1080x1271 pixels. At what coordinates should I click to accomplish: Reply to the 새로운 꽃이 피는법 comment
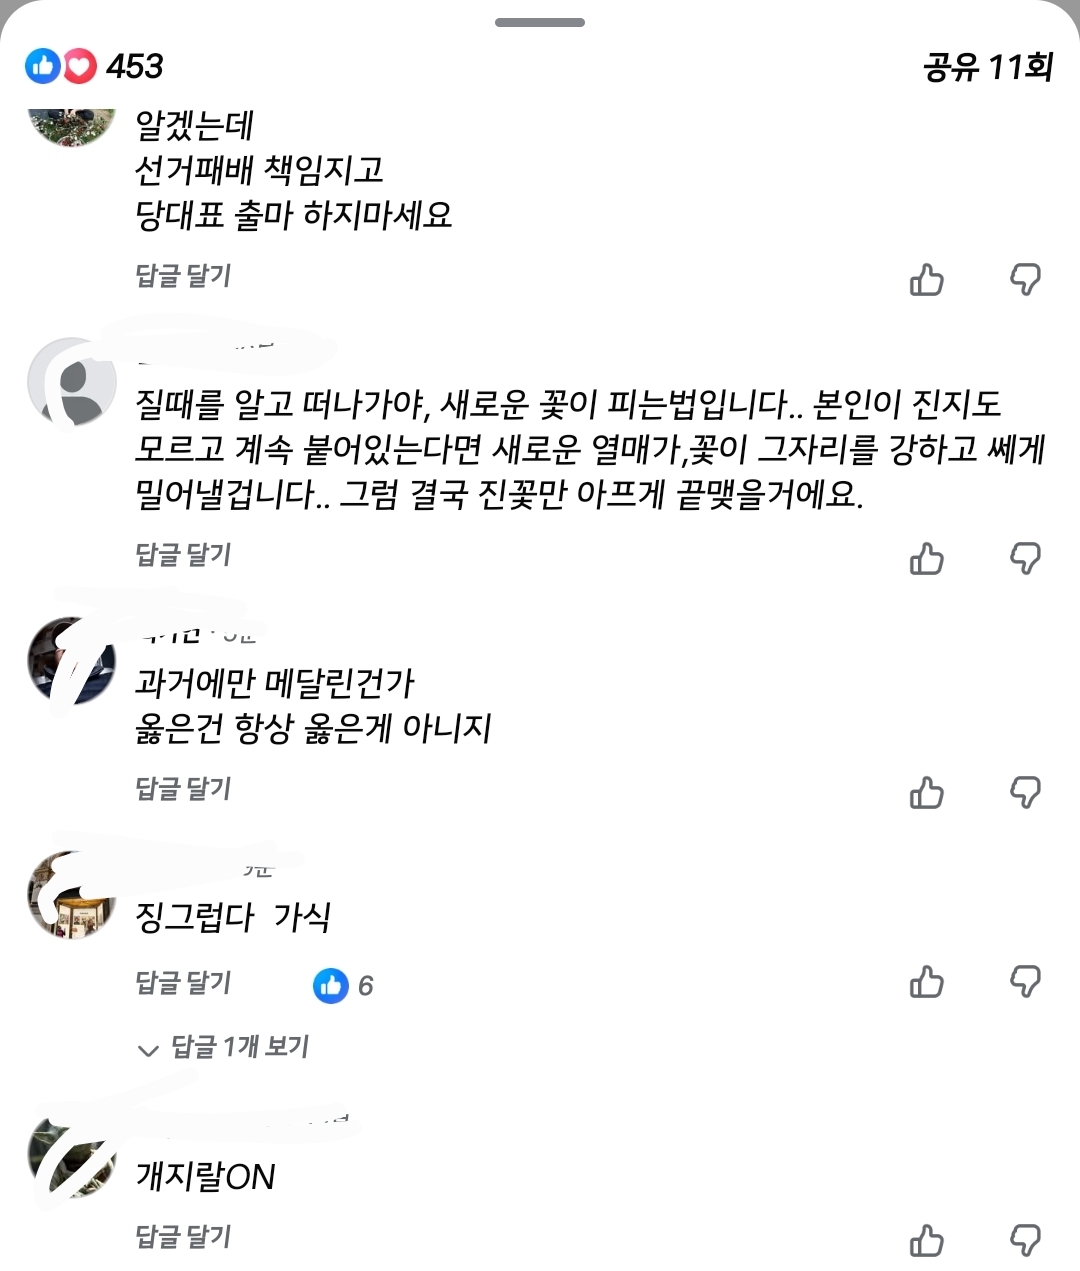point(183,555)
